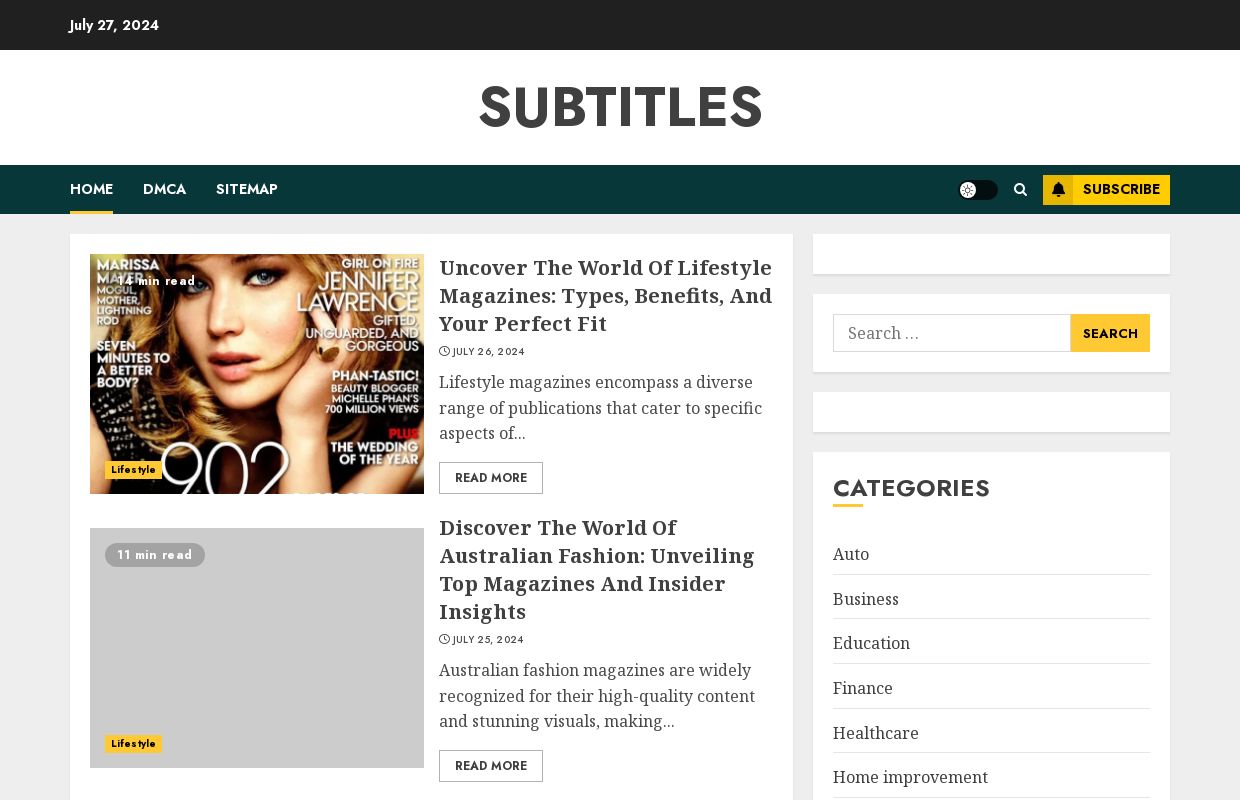Screen dimensions: 1240x800
Task: Click Read More under Lifestyle Magazines article
Action: click(x=491, y=478)
